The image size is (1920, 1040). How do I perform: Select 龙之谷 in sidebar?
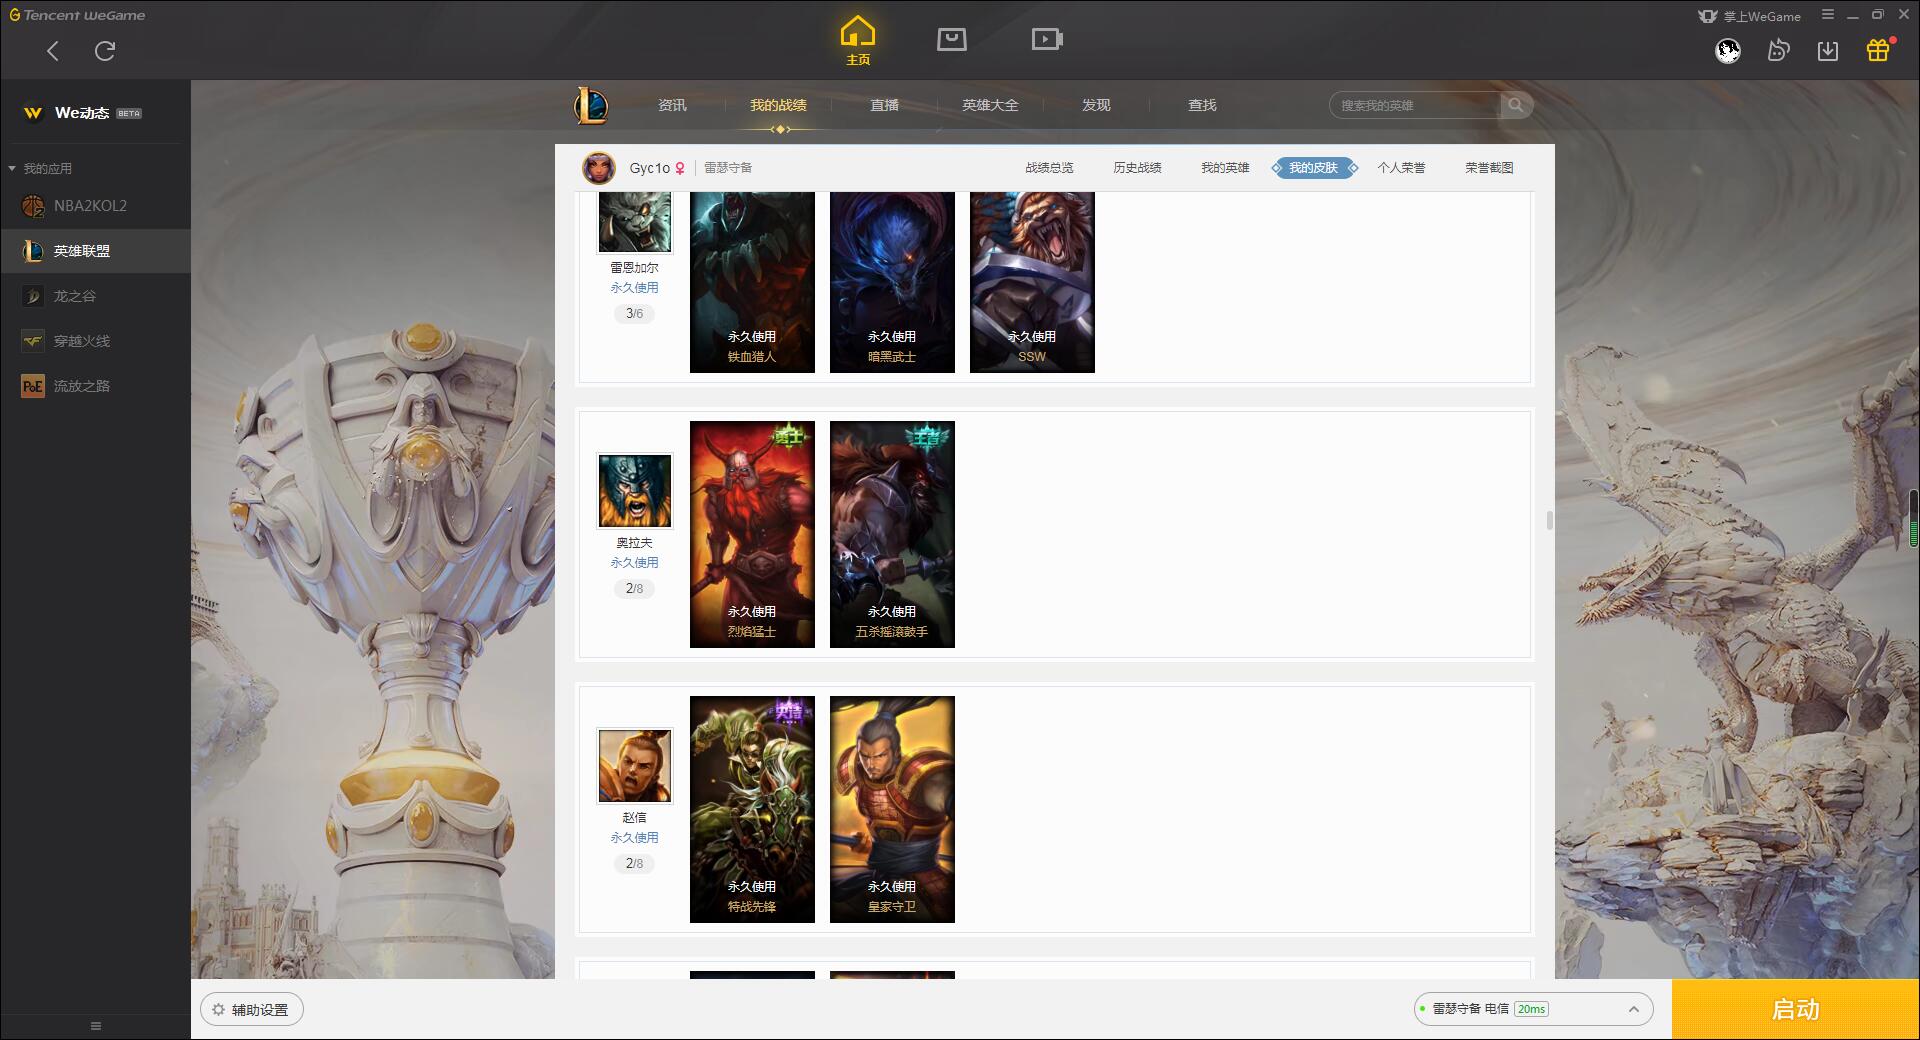click(x=95, y=296)
